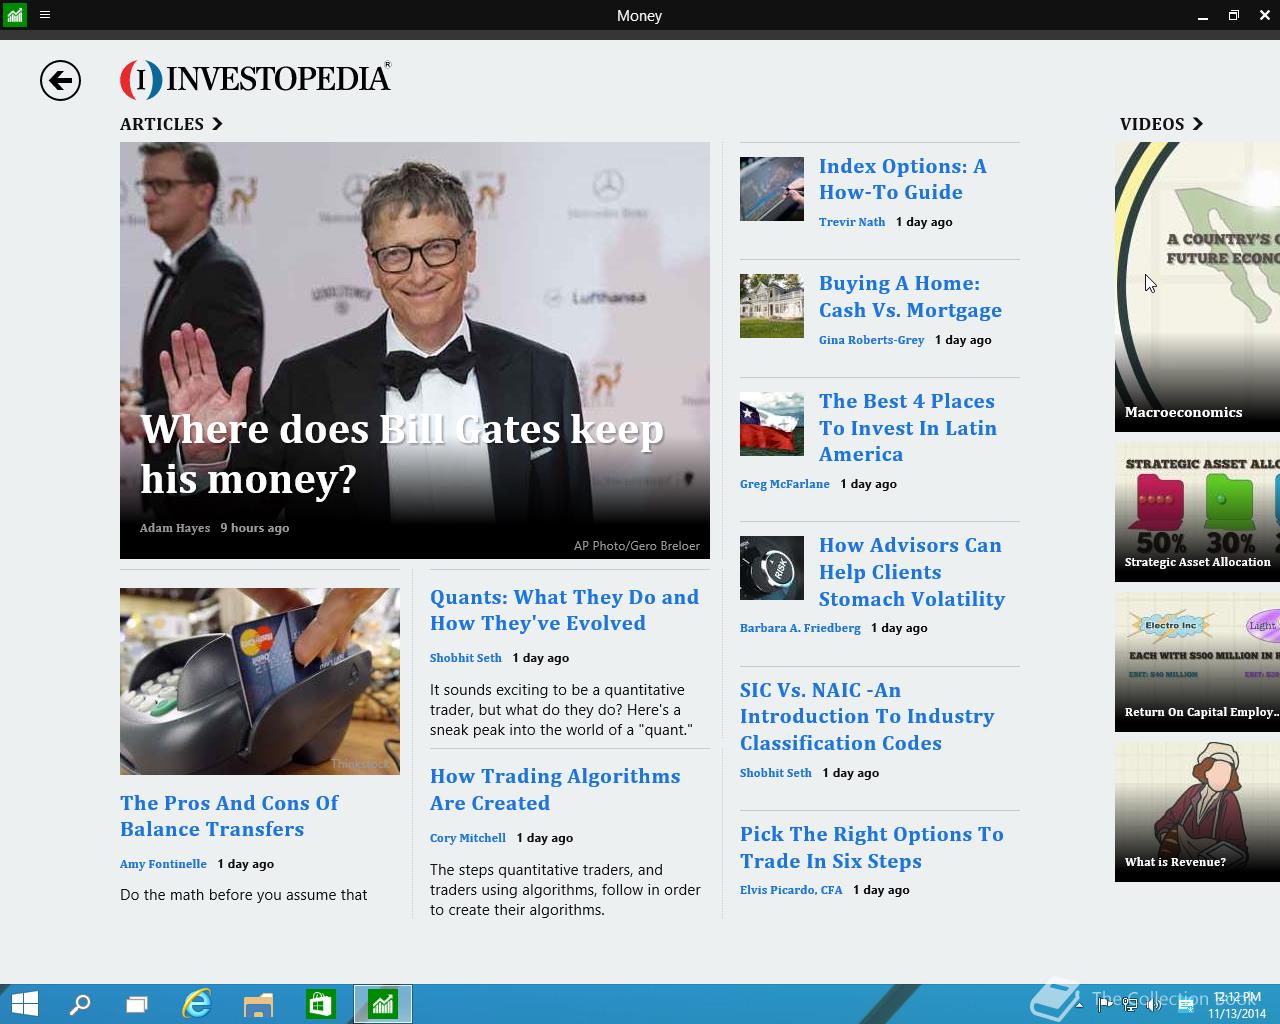Open SIC Vs. NAIC classification codes article
The image size is (1280, 1024).
tap(867, 716)
